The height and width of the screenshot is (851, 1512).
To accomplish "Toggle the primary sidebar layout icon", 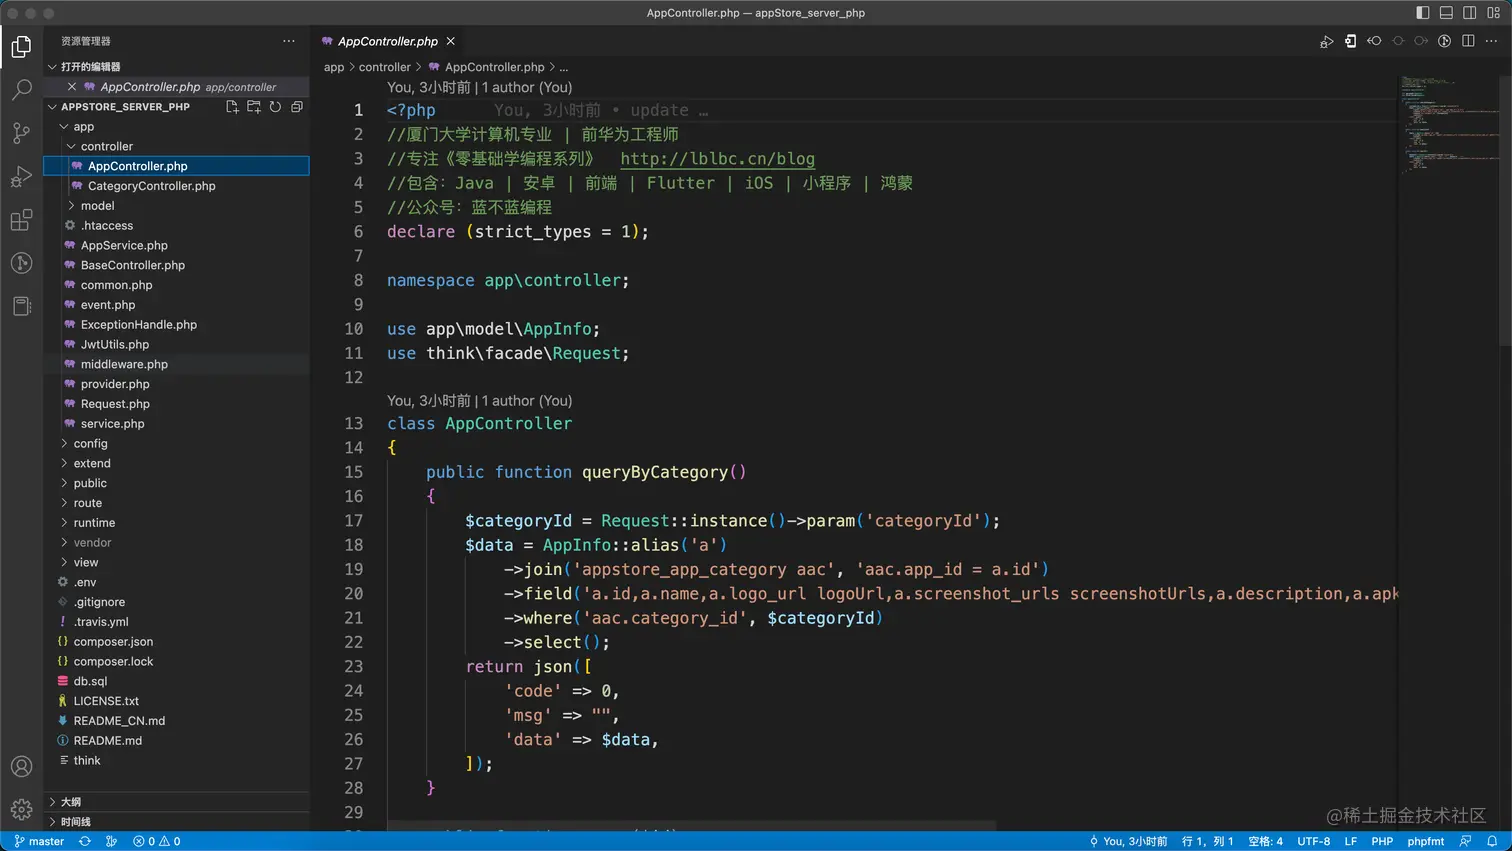I will click(1423, 13).
